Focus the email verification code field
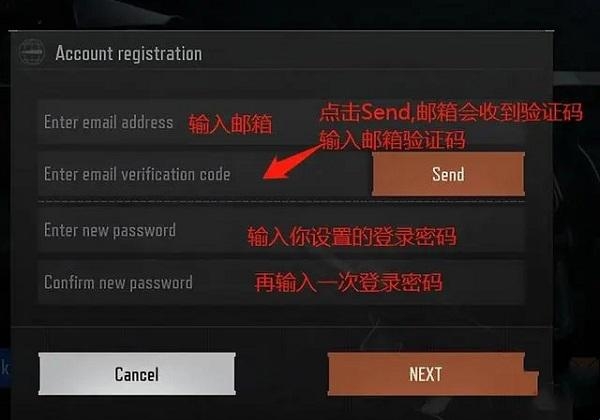600x420 pixels. [x=204, y=174]
